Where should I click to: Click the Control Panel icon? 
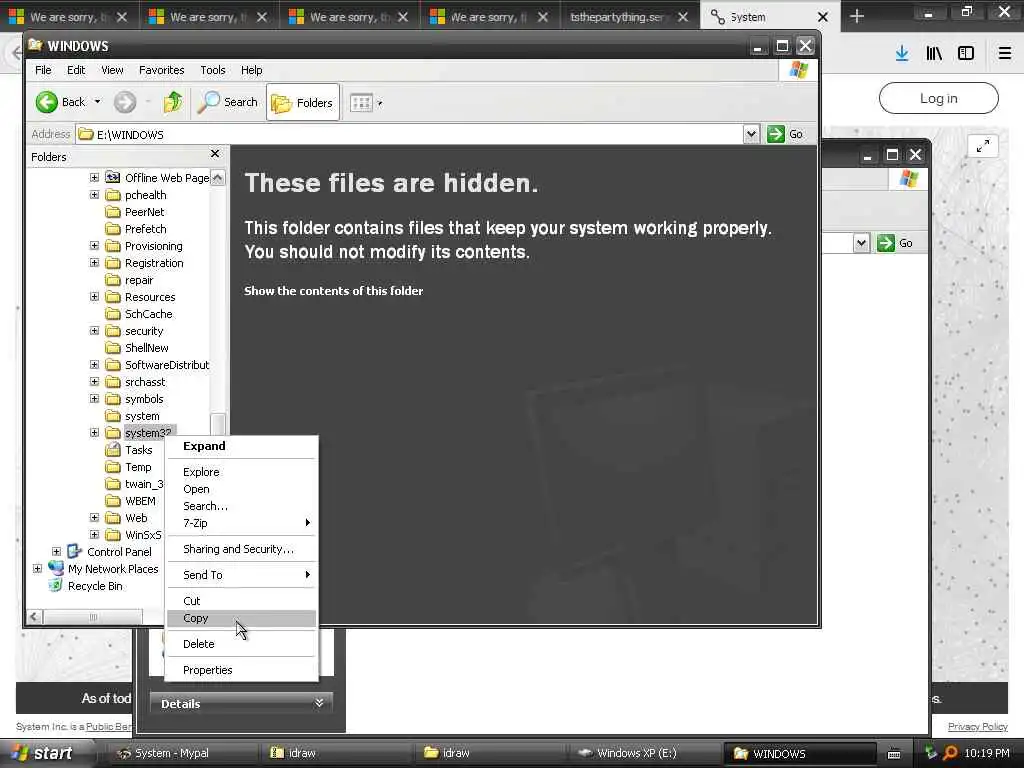(x=74, y=551)
